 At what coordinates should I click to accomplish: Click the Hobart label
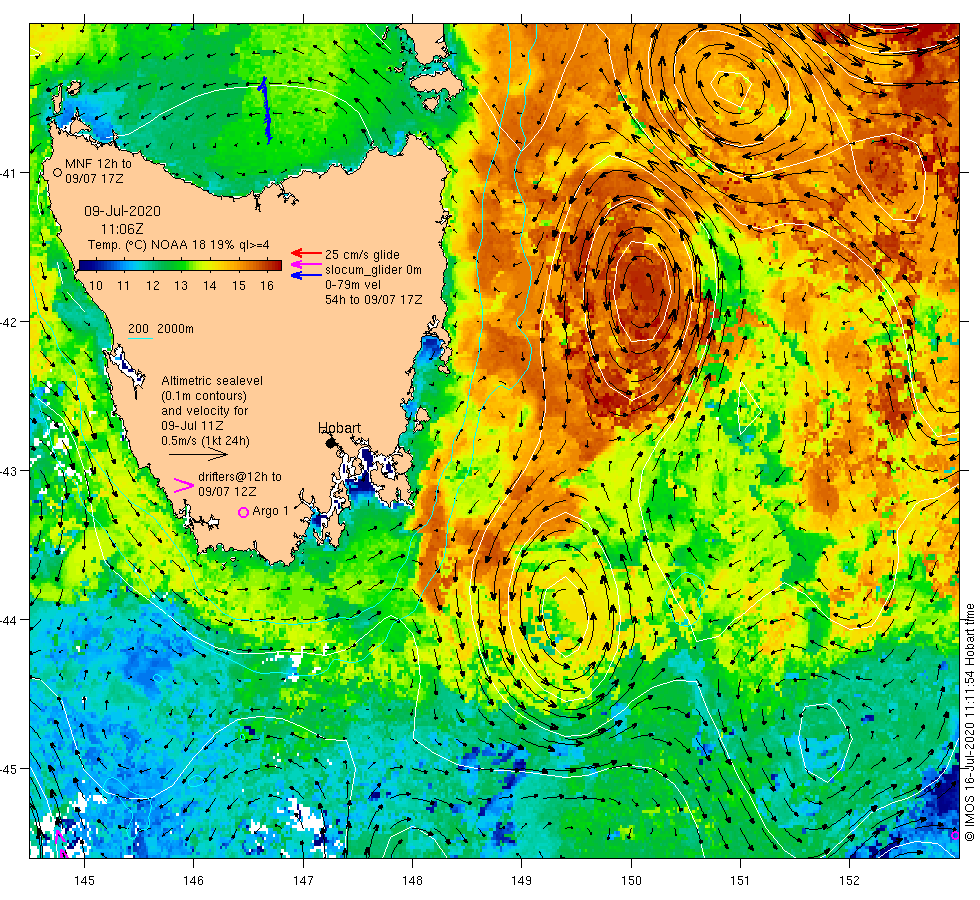point(339,428)
